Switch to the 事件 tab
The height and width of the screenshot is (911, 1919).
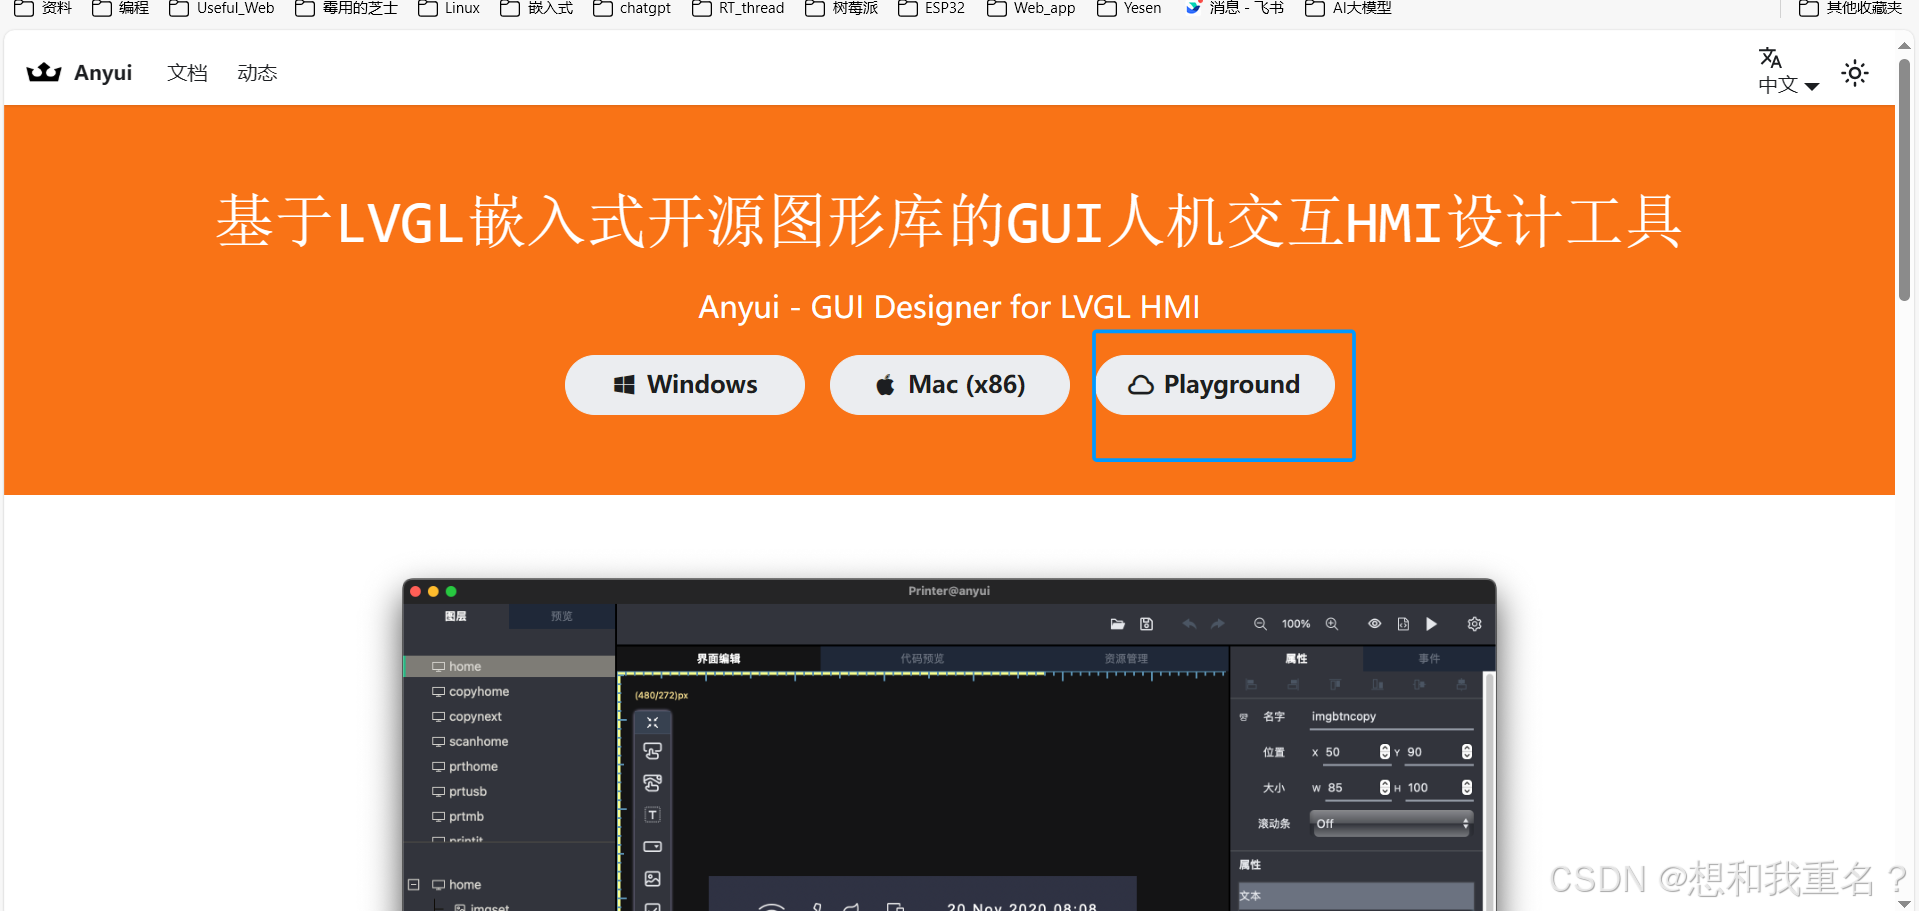click(1429, 658)
